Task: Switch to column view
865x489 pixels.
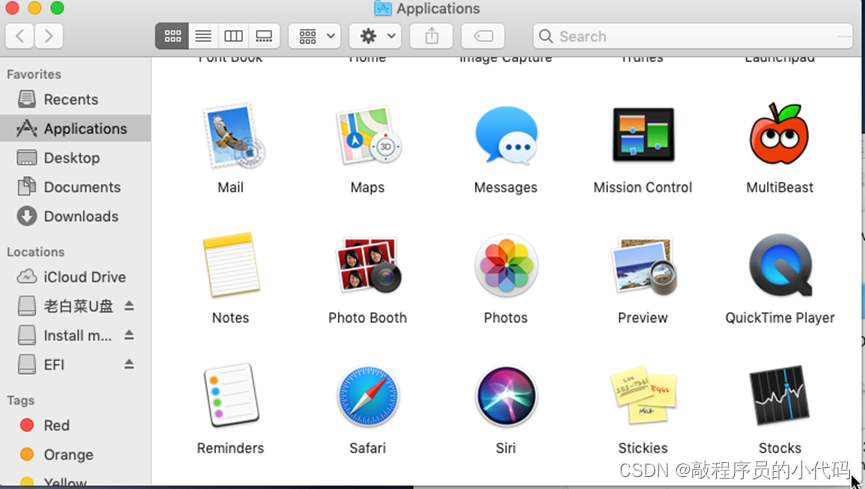Action: pos(233,36)
